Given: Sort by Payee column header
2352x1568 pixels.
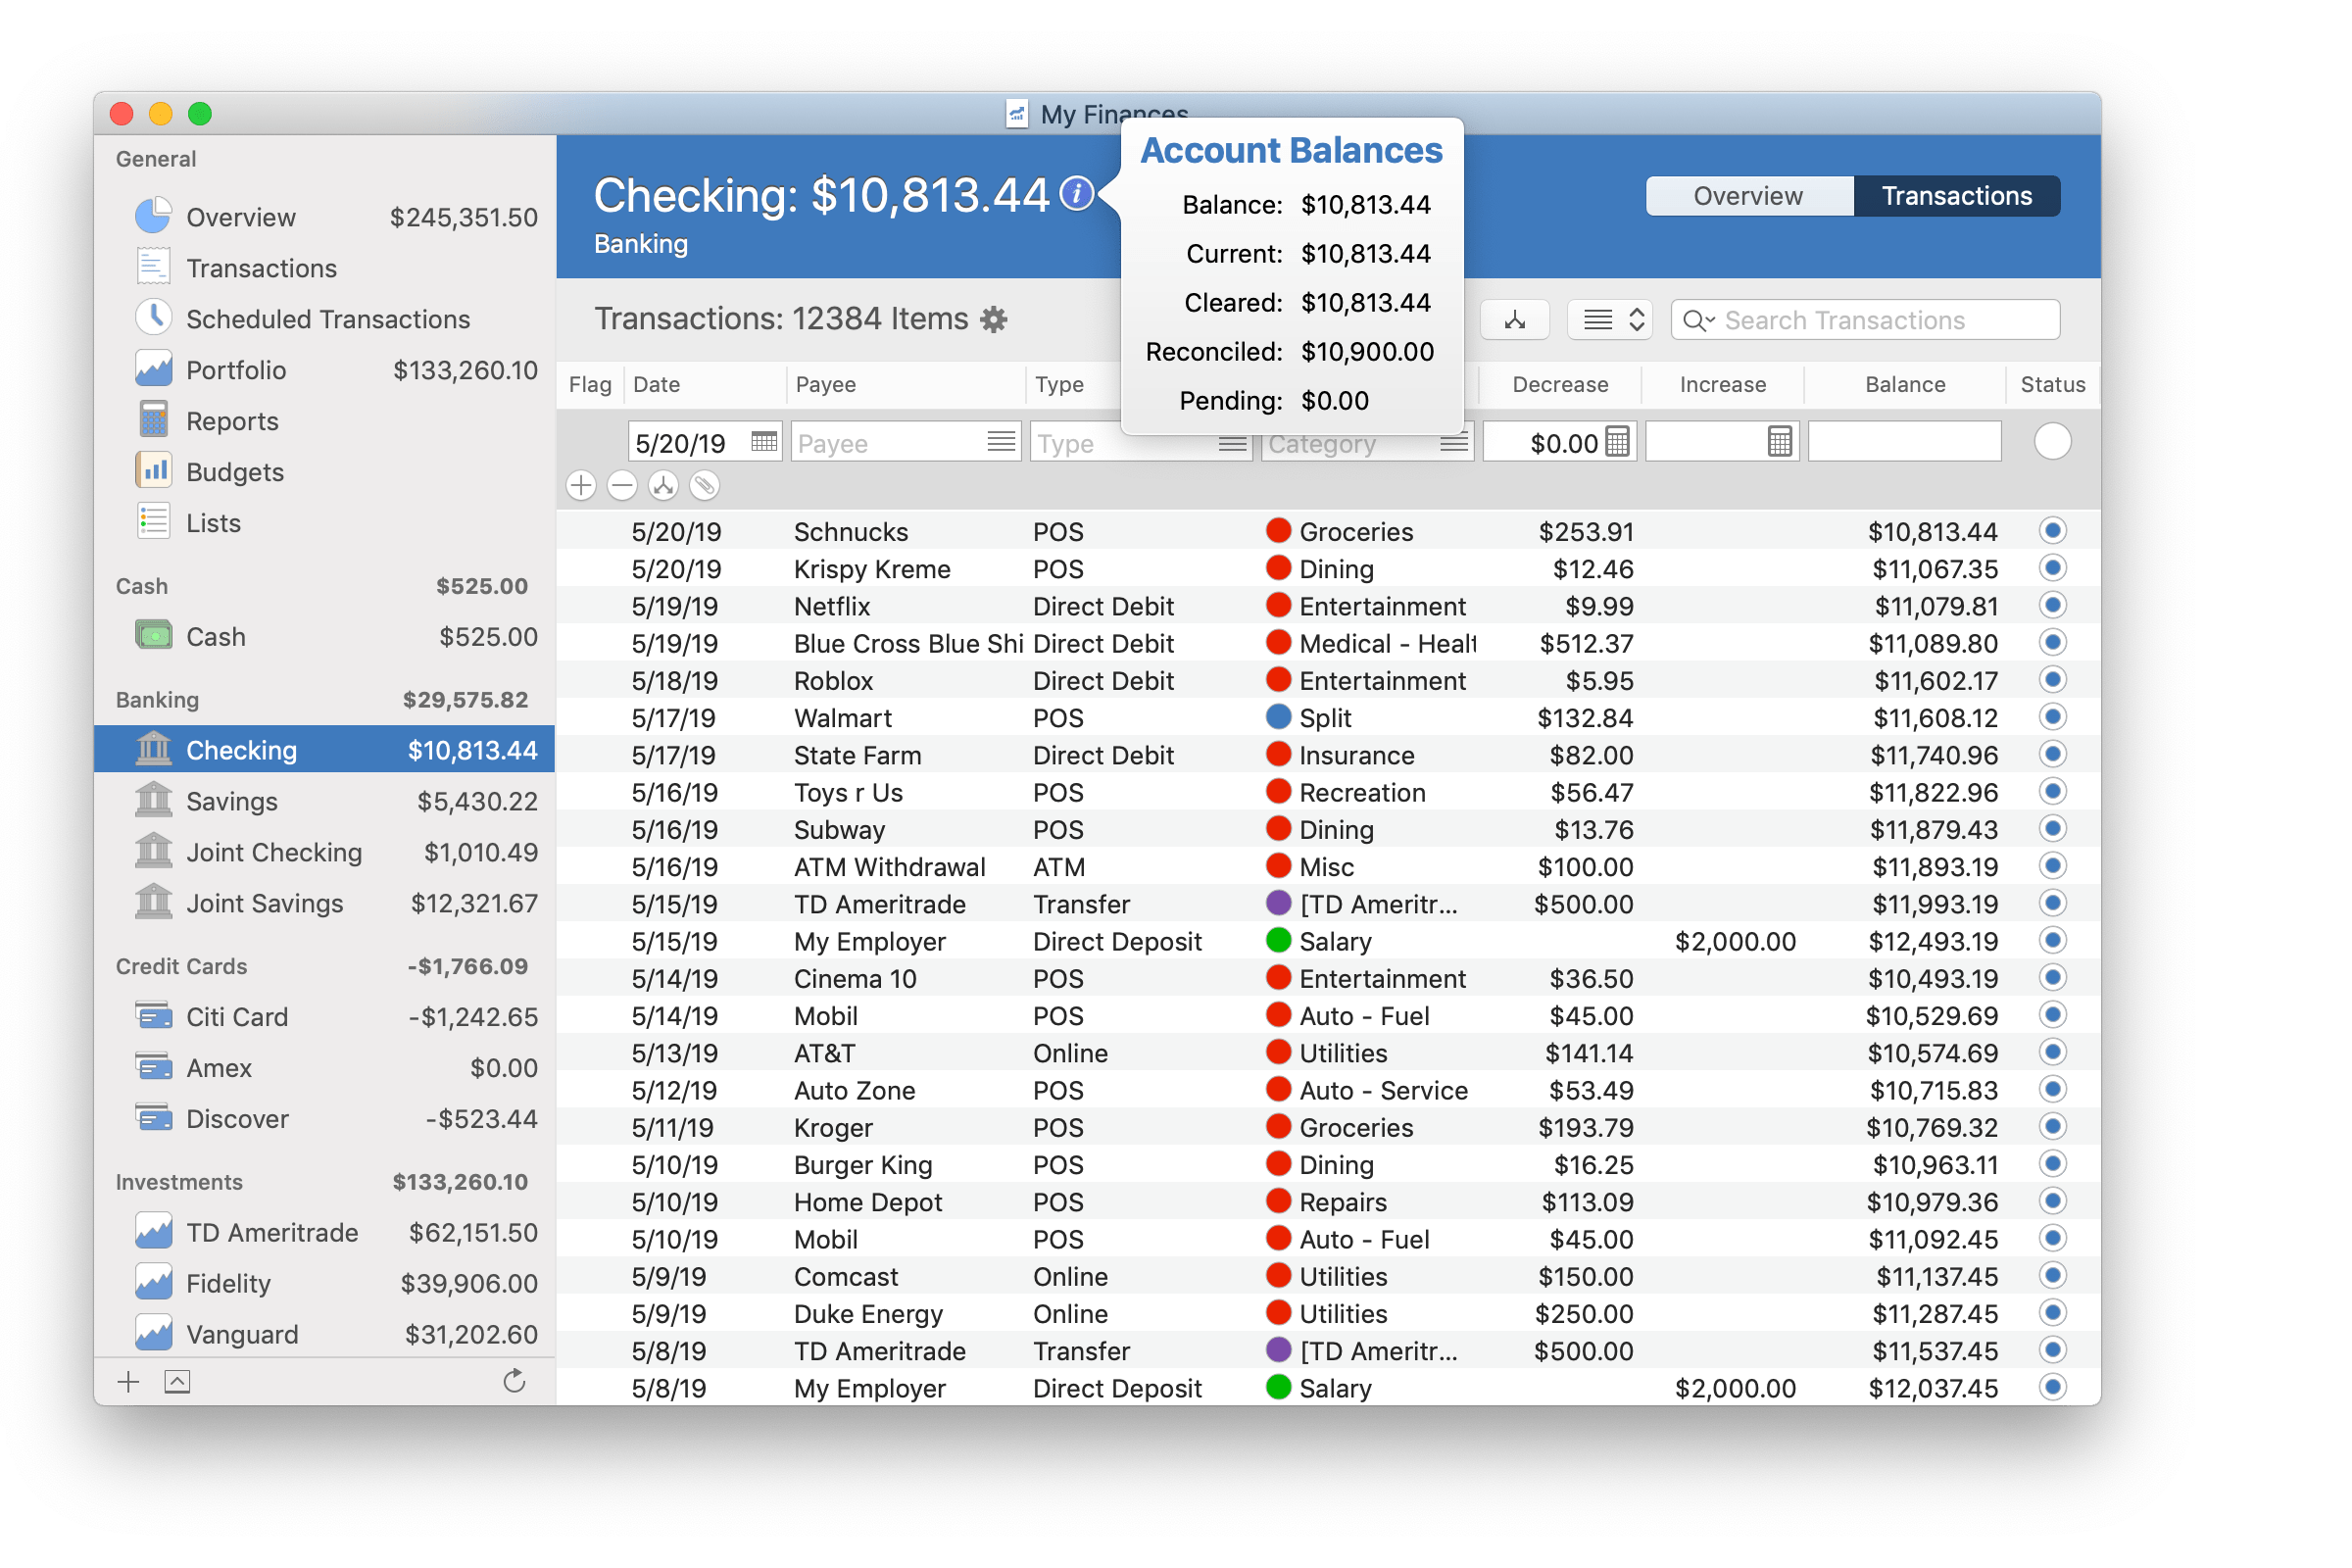Looking at the screenshot, I should [x=906, y=385].
